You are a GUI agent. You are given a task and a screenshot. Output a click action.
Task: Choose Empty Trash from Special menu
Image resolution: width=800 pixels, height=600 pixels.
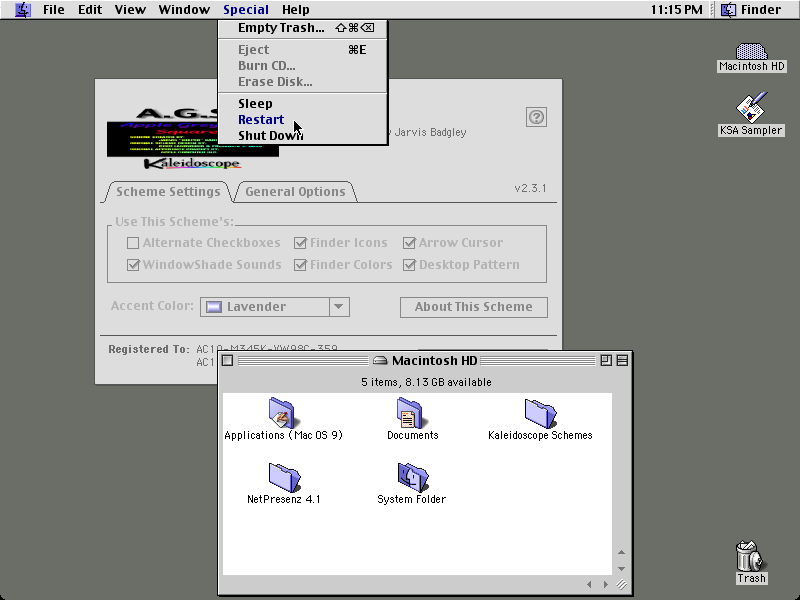[303, 28]
